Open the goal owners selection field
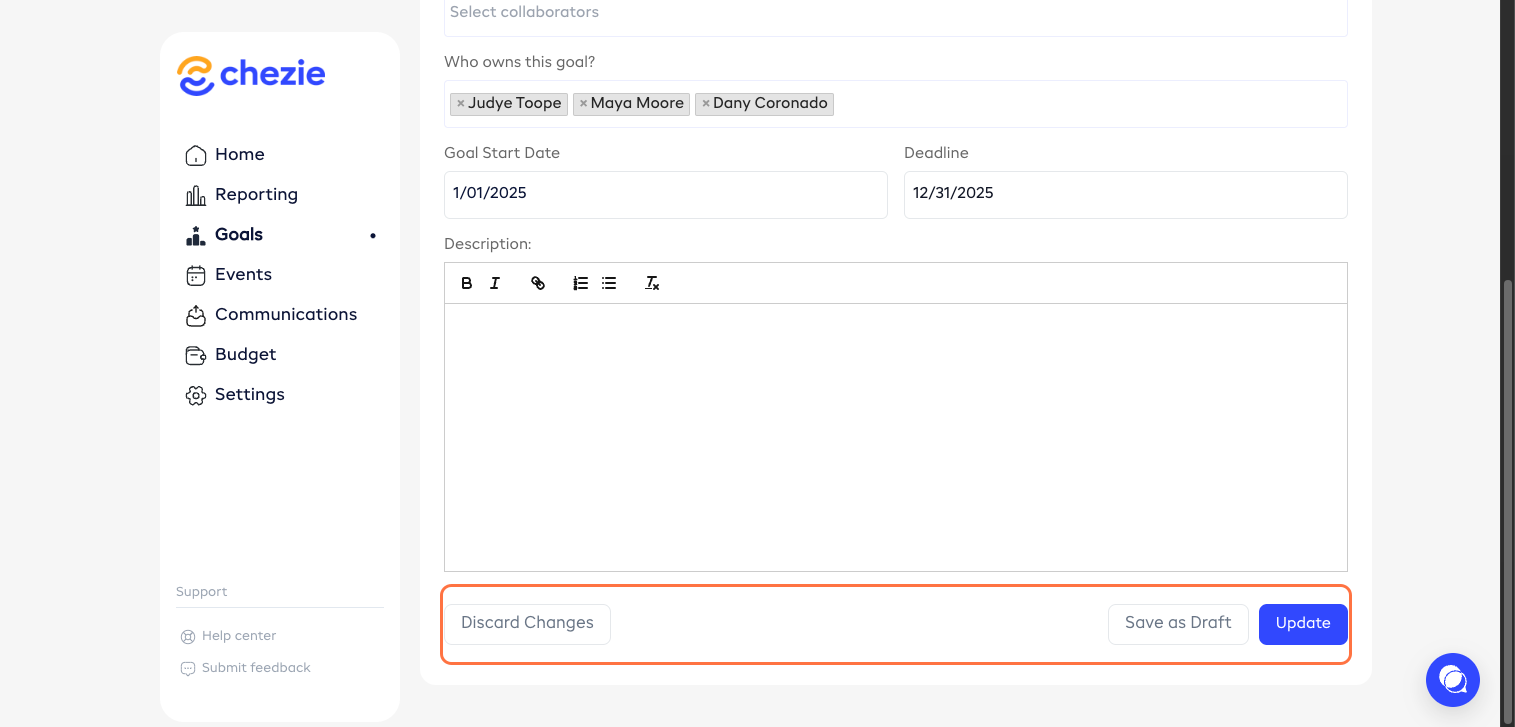Screen dimensions: 1515x727 1090,104
